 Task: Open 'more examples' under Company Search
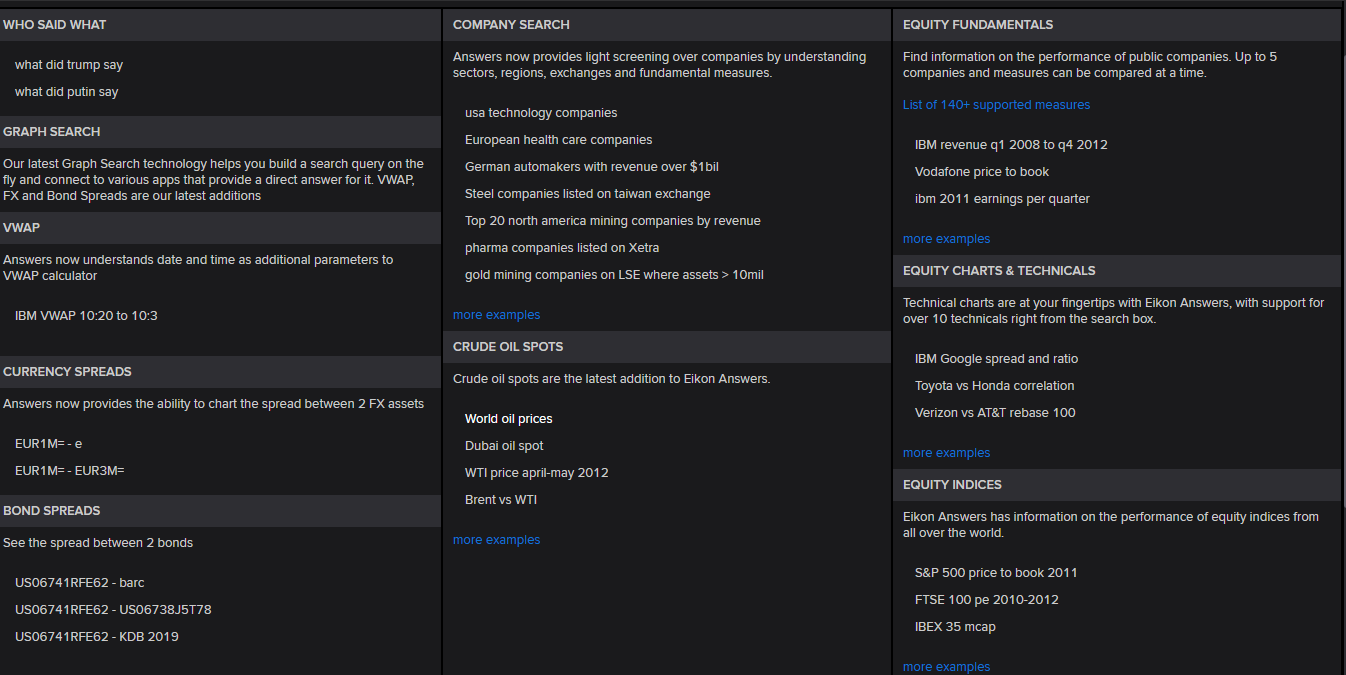[x=496, y=315]
